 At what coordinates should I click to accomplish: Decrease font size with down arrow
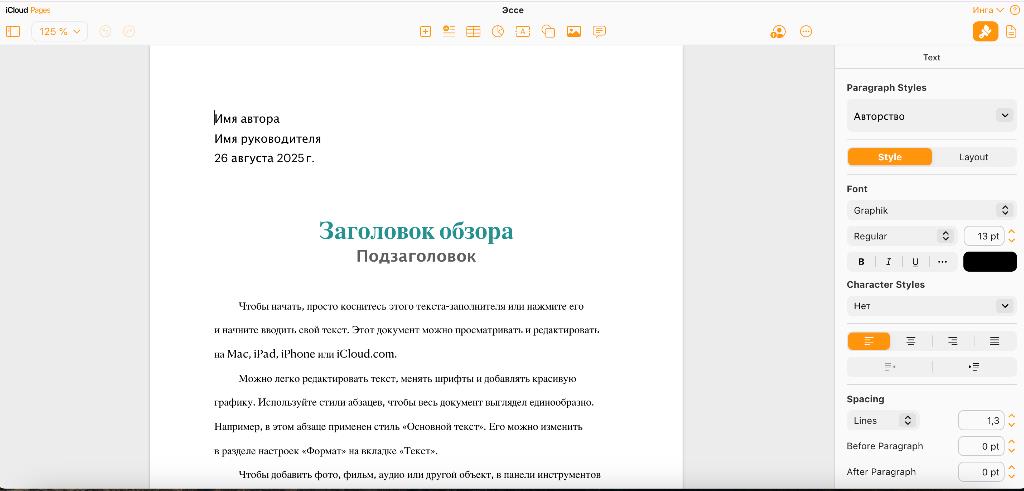[x=1012, y=240]
